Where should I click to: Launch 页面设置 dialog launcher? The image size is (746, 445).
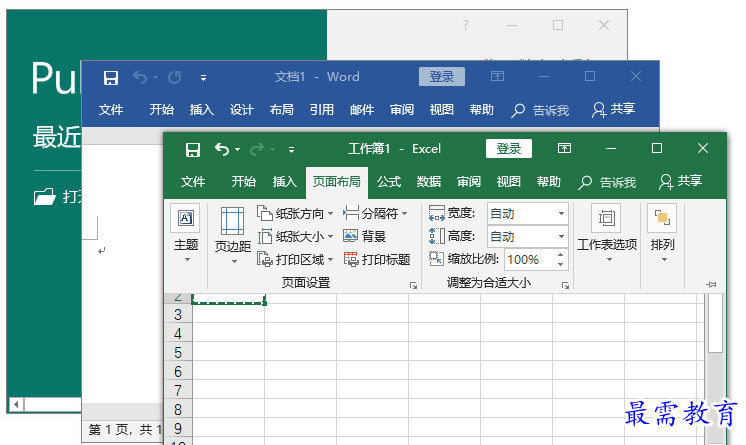tap(413, 286)
